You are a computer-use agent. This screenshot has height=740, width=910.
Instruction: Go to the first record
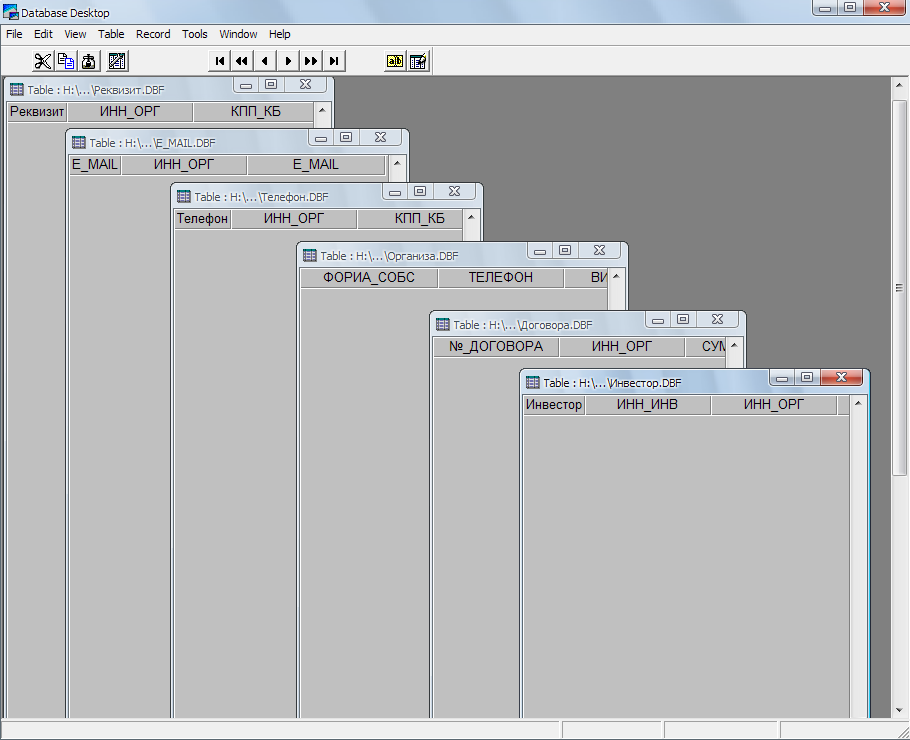(219, 61)
